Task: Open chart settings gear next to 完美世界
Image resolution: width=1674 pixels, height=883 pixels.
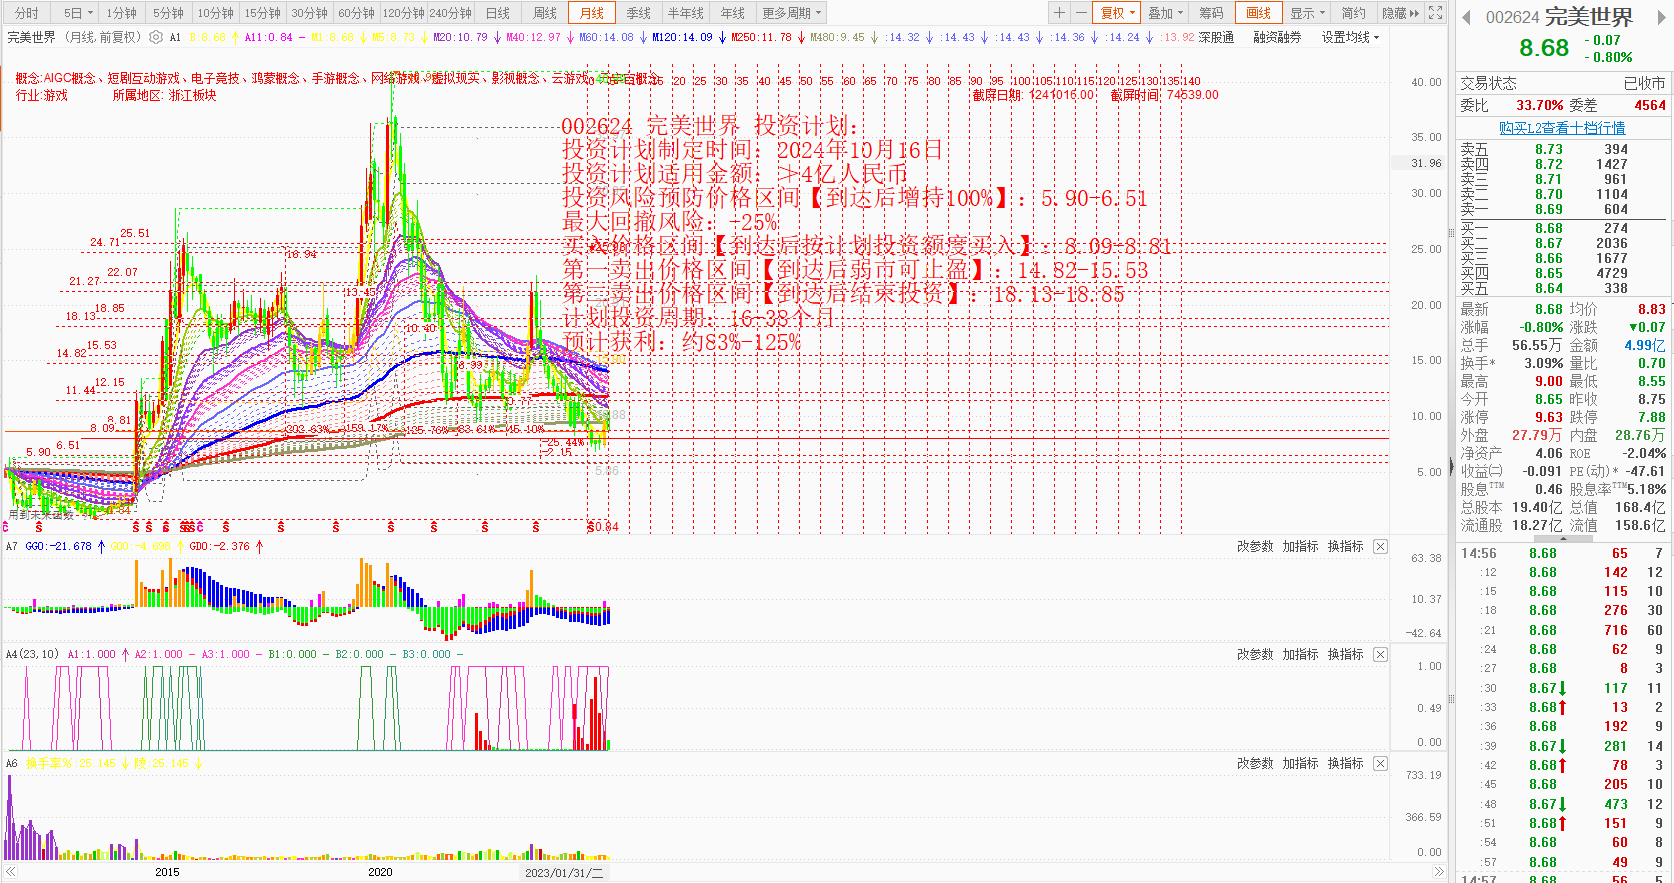Action: click(156, 37)
